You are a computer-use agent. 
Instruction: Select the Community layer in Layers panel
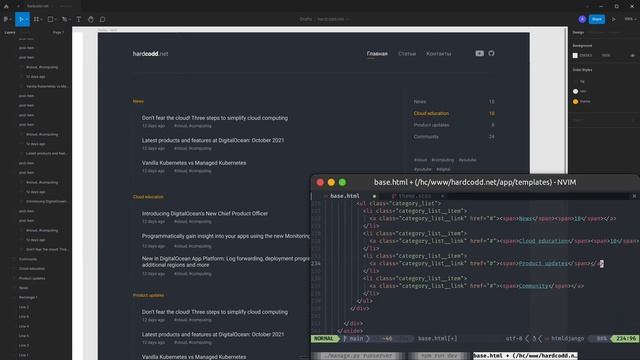click(x=28, y=259)
